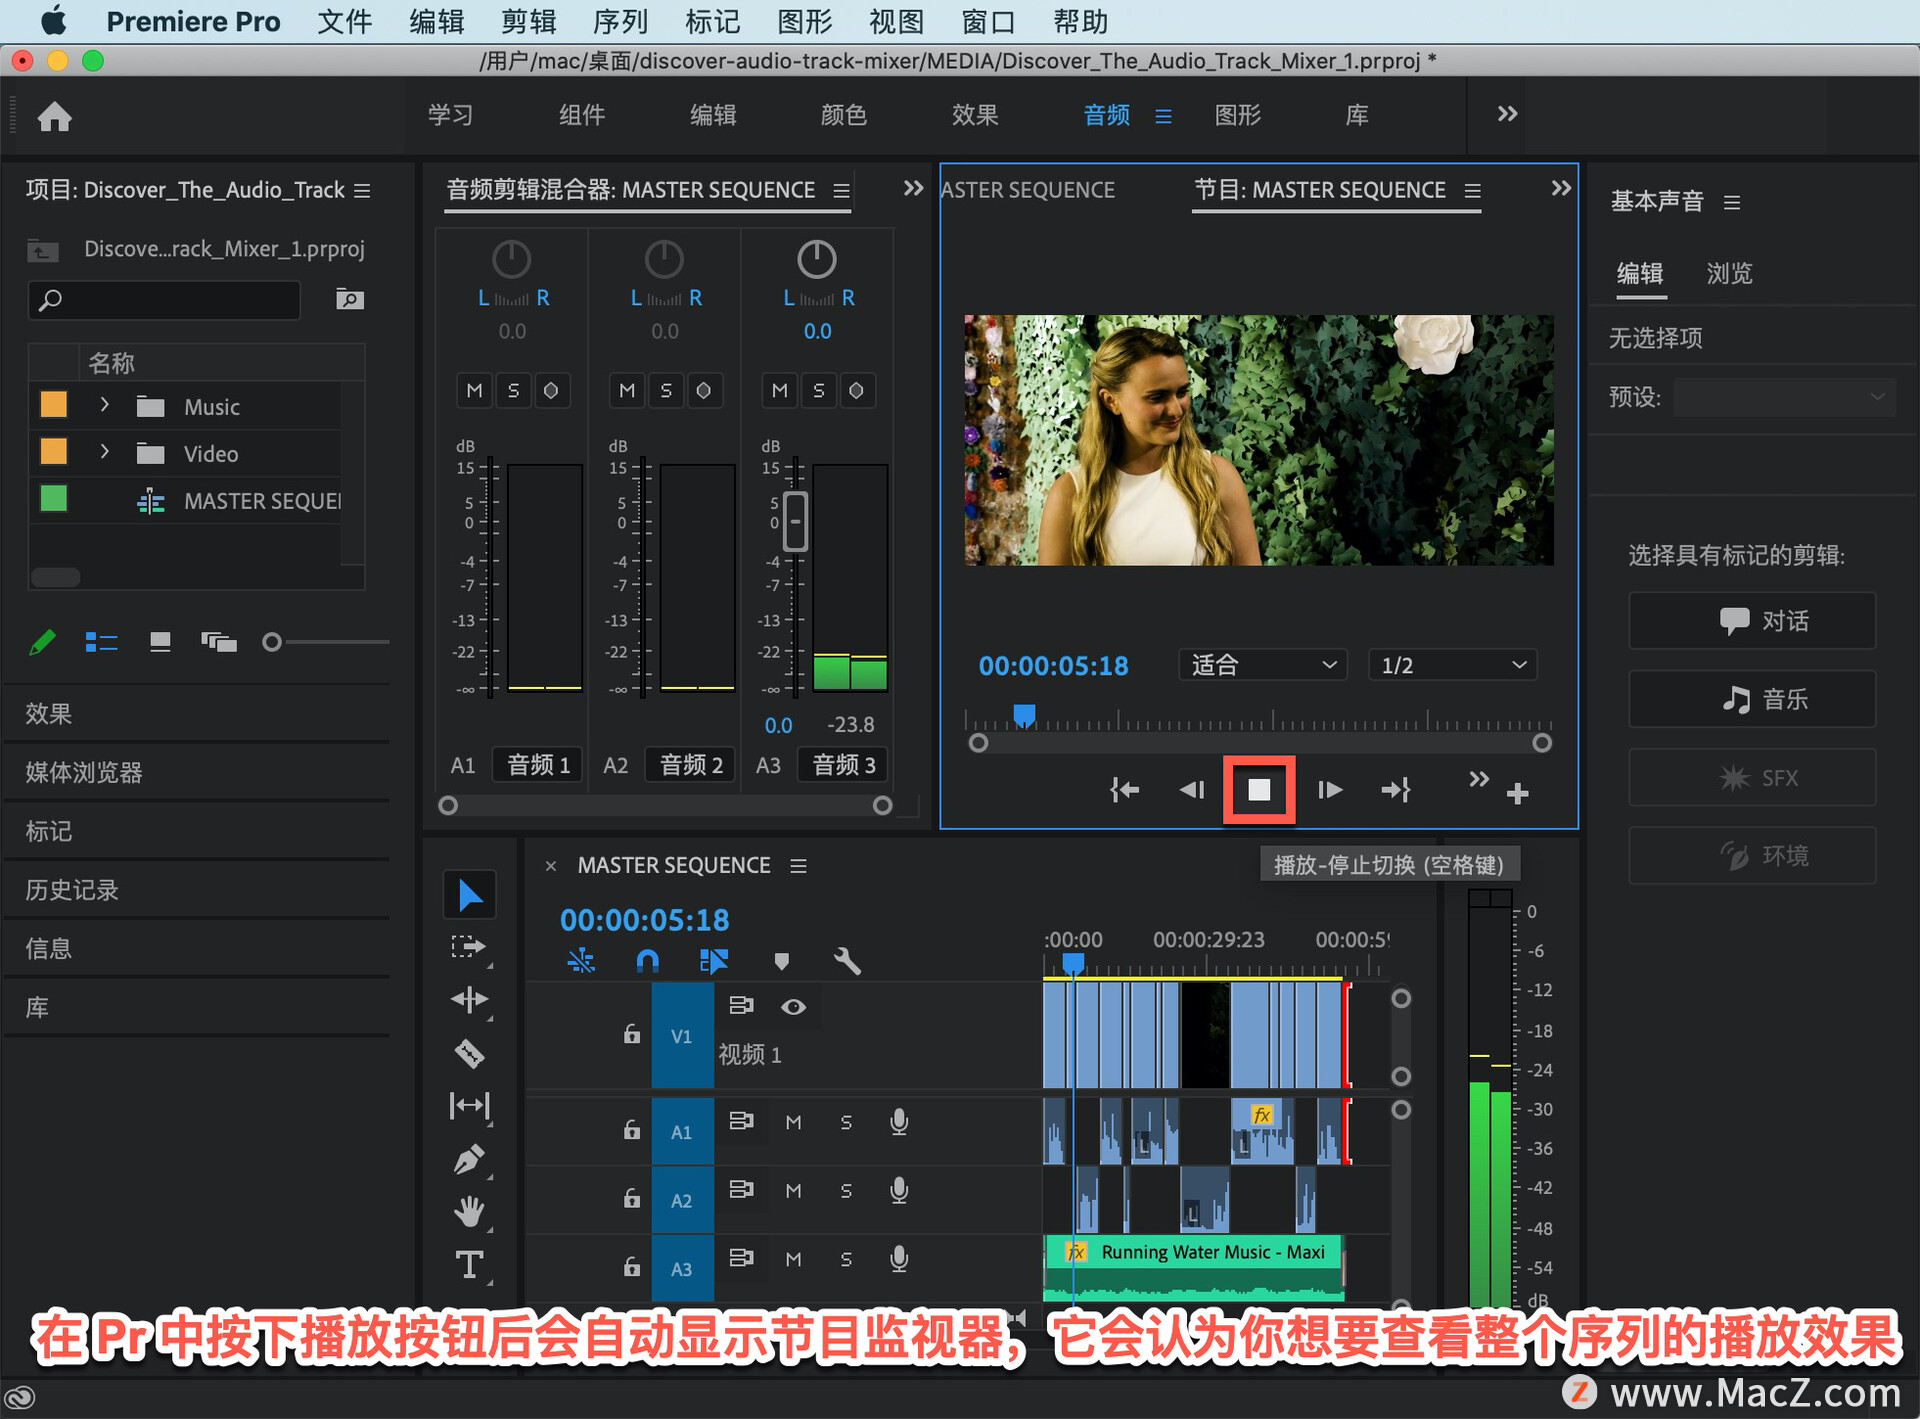Switch to the 颜色 workspace tab
1920x1419 pixels.
843,115
